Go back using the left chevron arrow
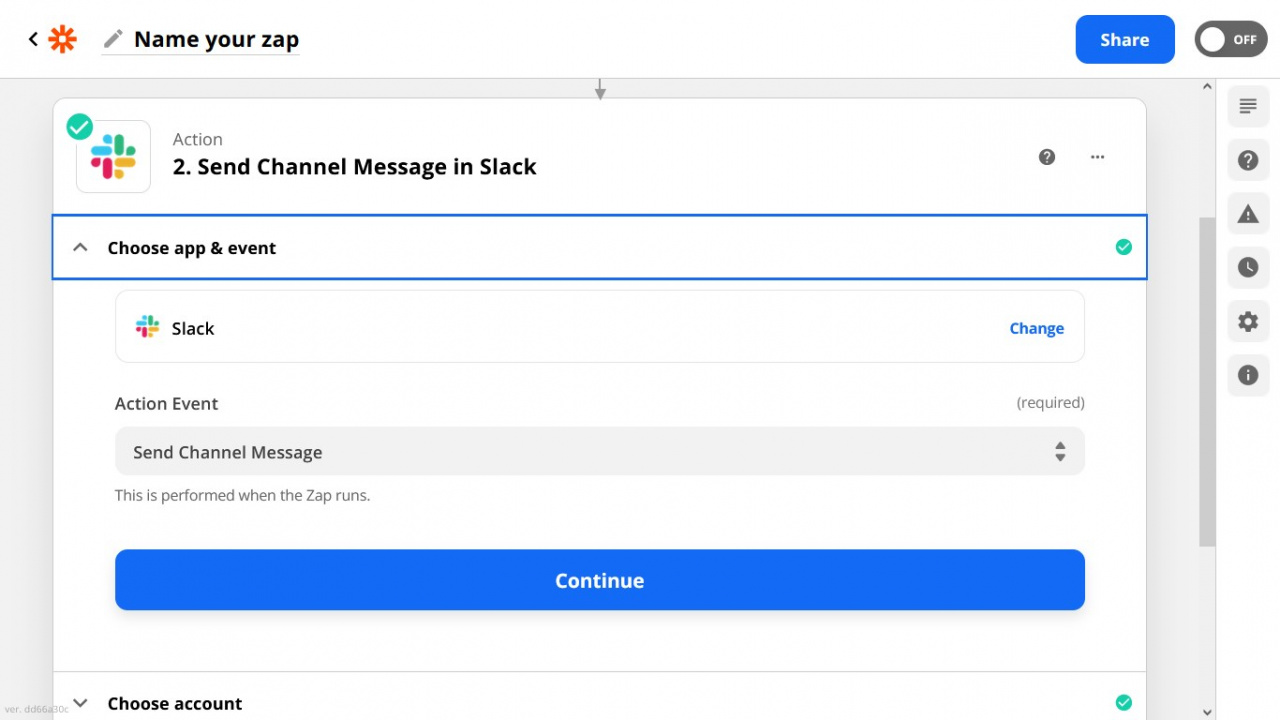This screenshot has height=720, width=1280. coord(33,39)
